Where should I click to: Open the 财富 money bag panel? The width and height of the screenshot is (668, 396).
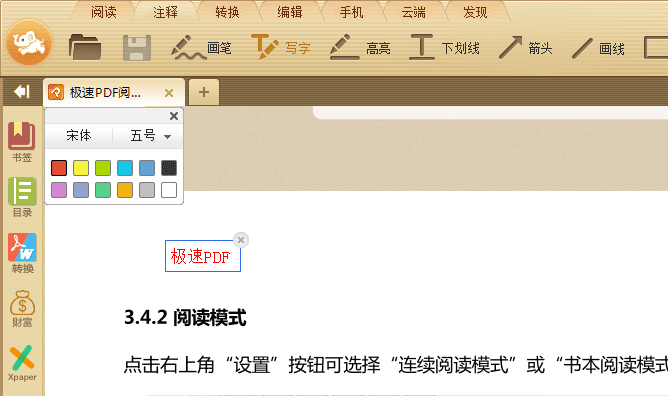click(22, 309)
